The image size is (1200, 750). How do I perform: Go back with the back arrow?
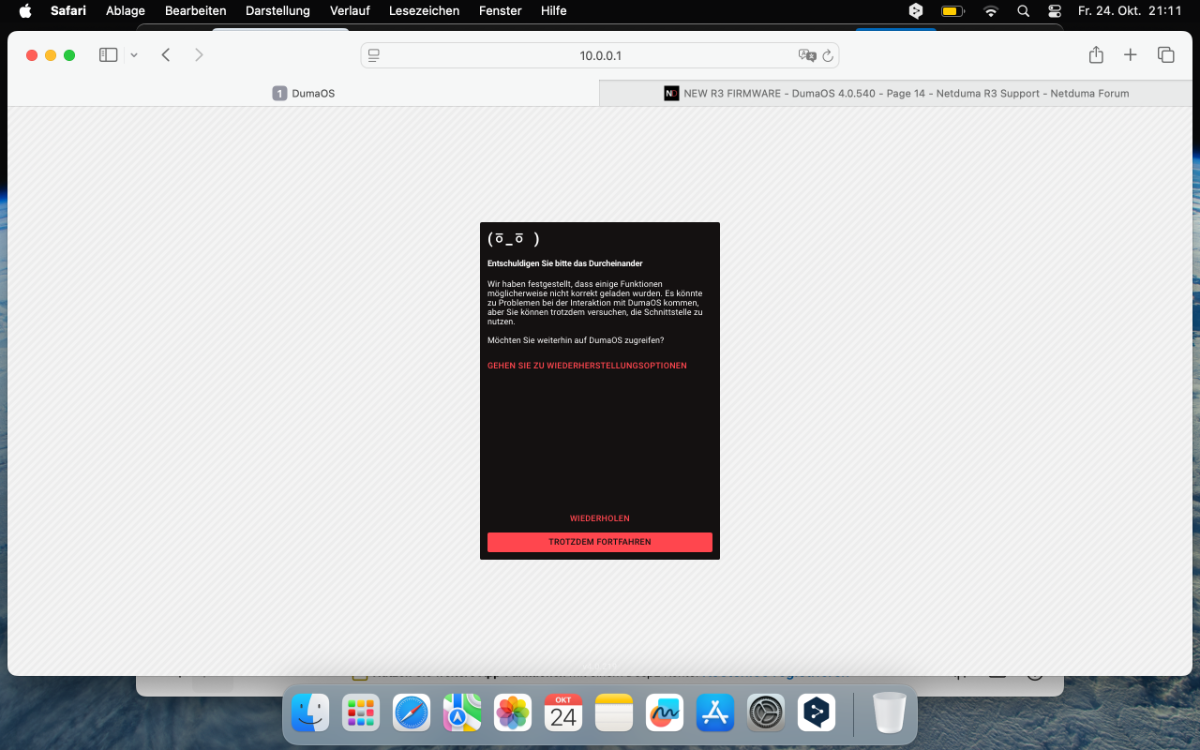(x=166, y=55)
